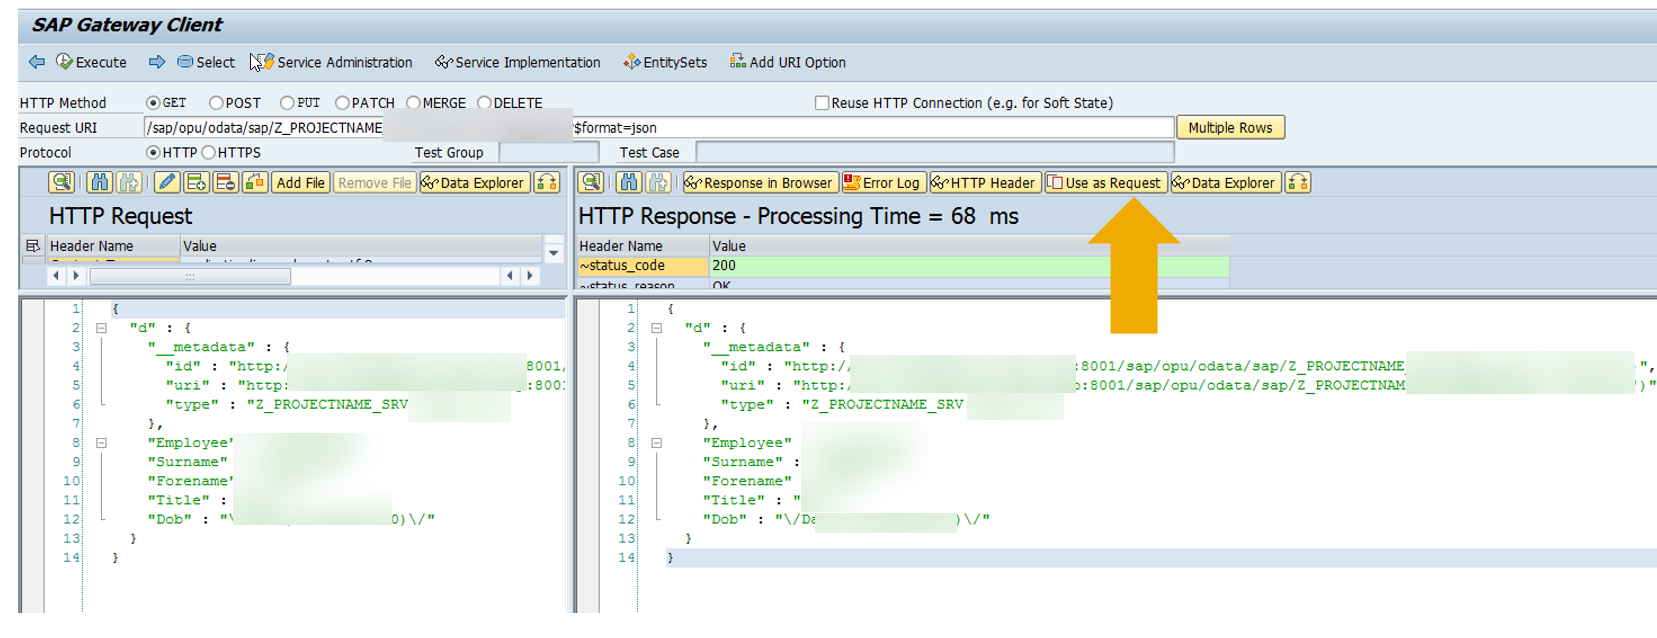Open the Select option in the toolbar

pyautogui.click(x=206, y=62)
